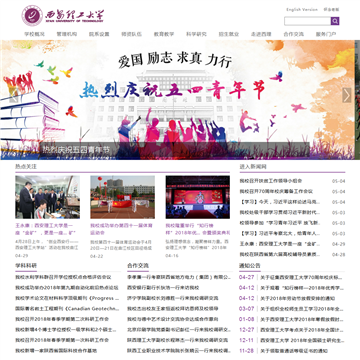Viewport: 360px width, 360px height.
Task: Open news 我校召开扶贫工作领导小组会
Action: click(x=271, y=181)
